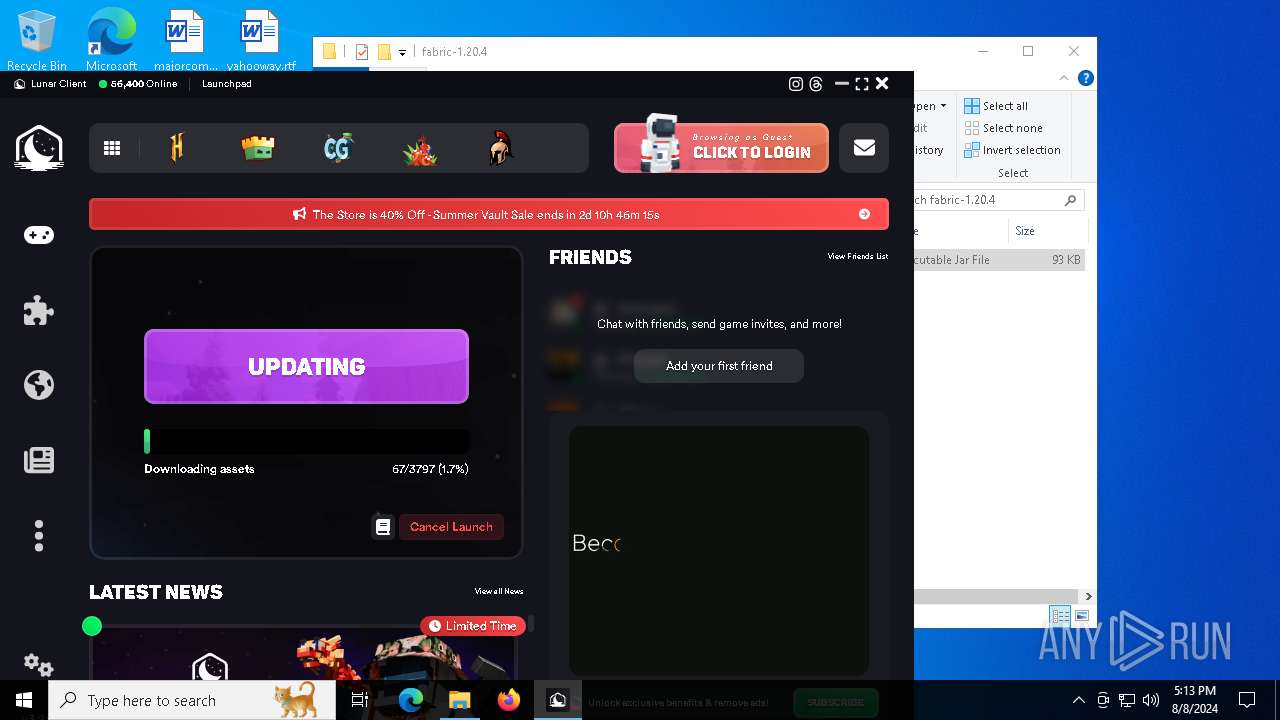Open the newspaper news section

39,460
